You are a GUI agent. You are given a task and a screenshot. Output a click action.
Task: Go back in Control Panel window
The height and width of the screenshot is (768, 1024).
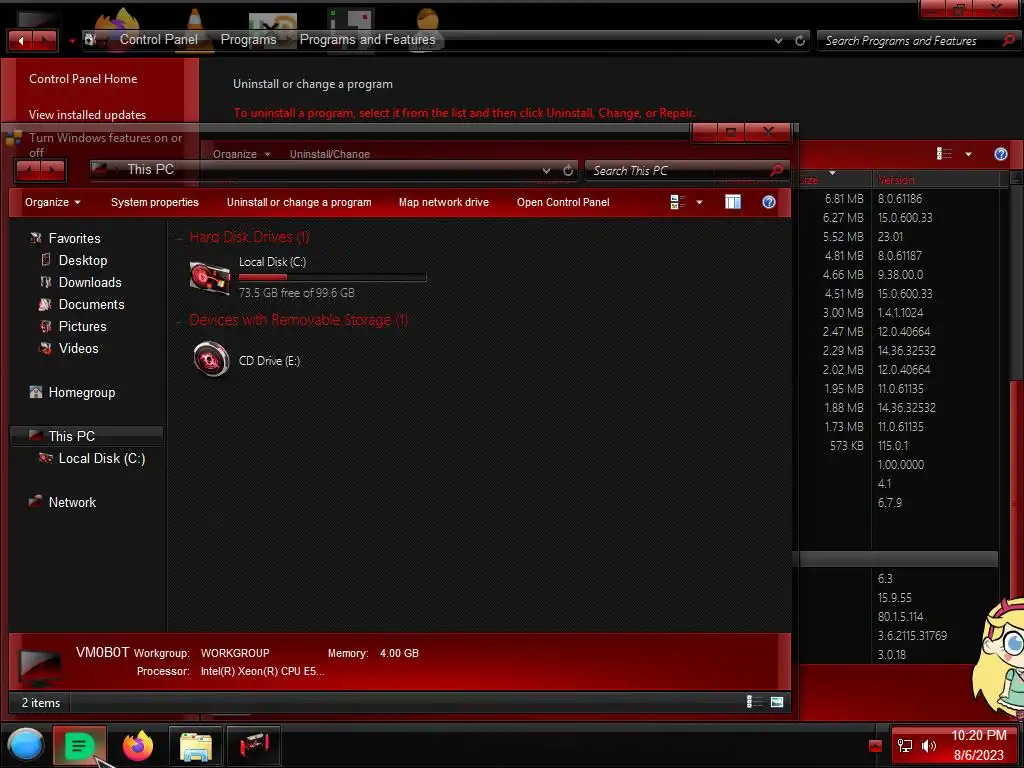point(20,41)
